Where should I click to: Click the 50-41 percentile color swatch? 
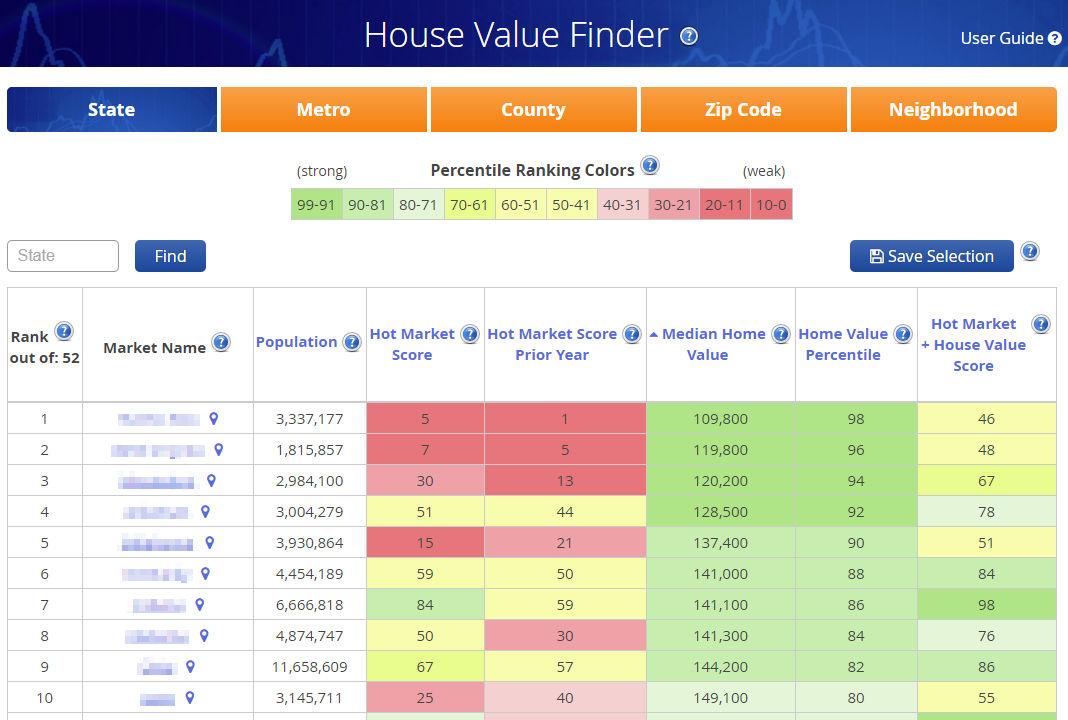571,204
